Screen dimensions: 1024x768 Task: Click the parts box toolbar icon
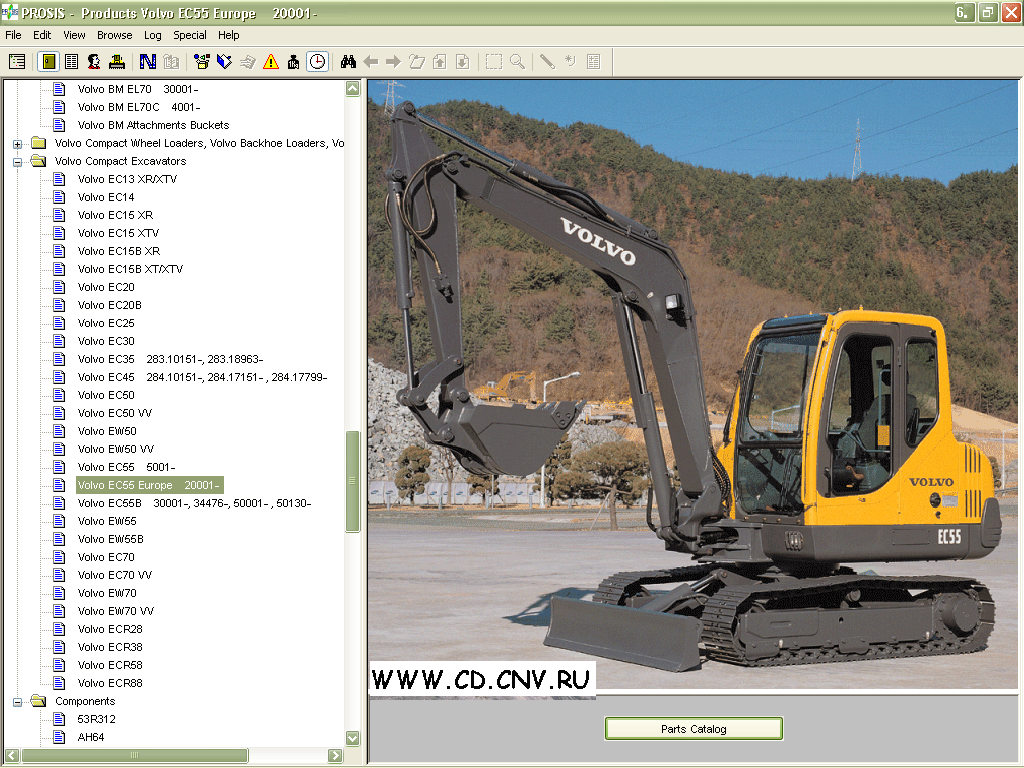[x=202, y=62]
